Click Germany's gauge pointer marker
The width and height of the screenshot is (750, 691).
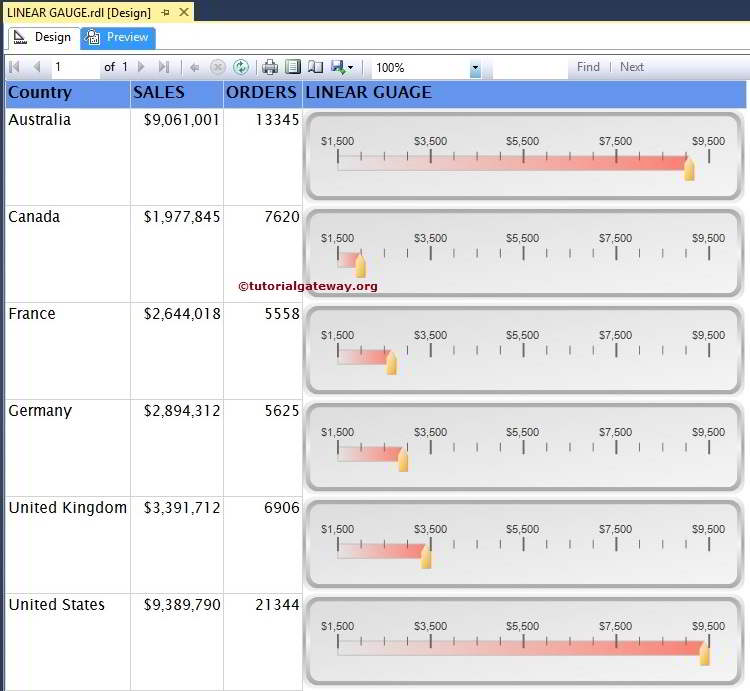(403, 461)
